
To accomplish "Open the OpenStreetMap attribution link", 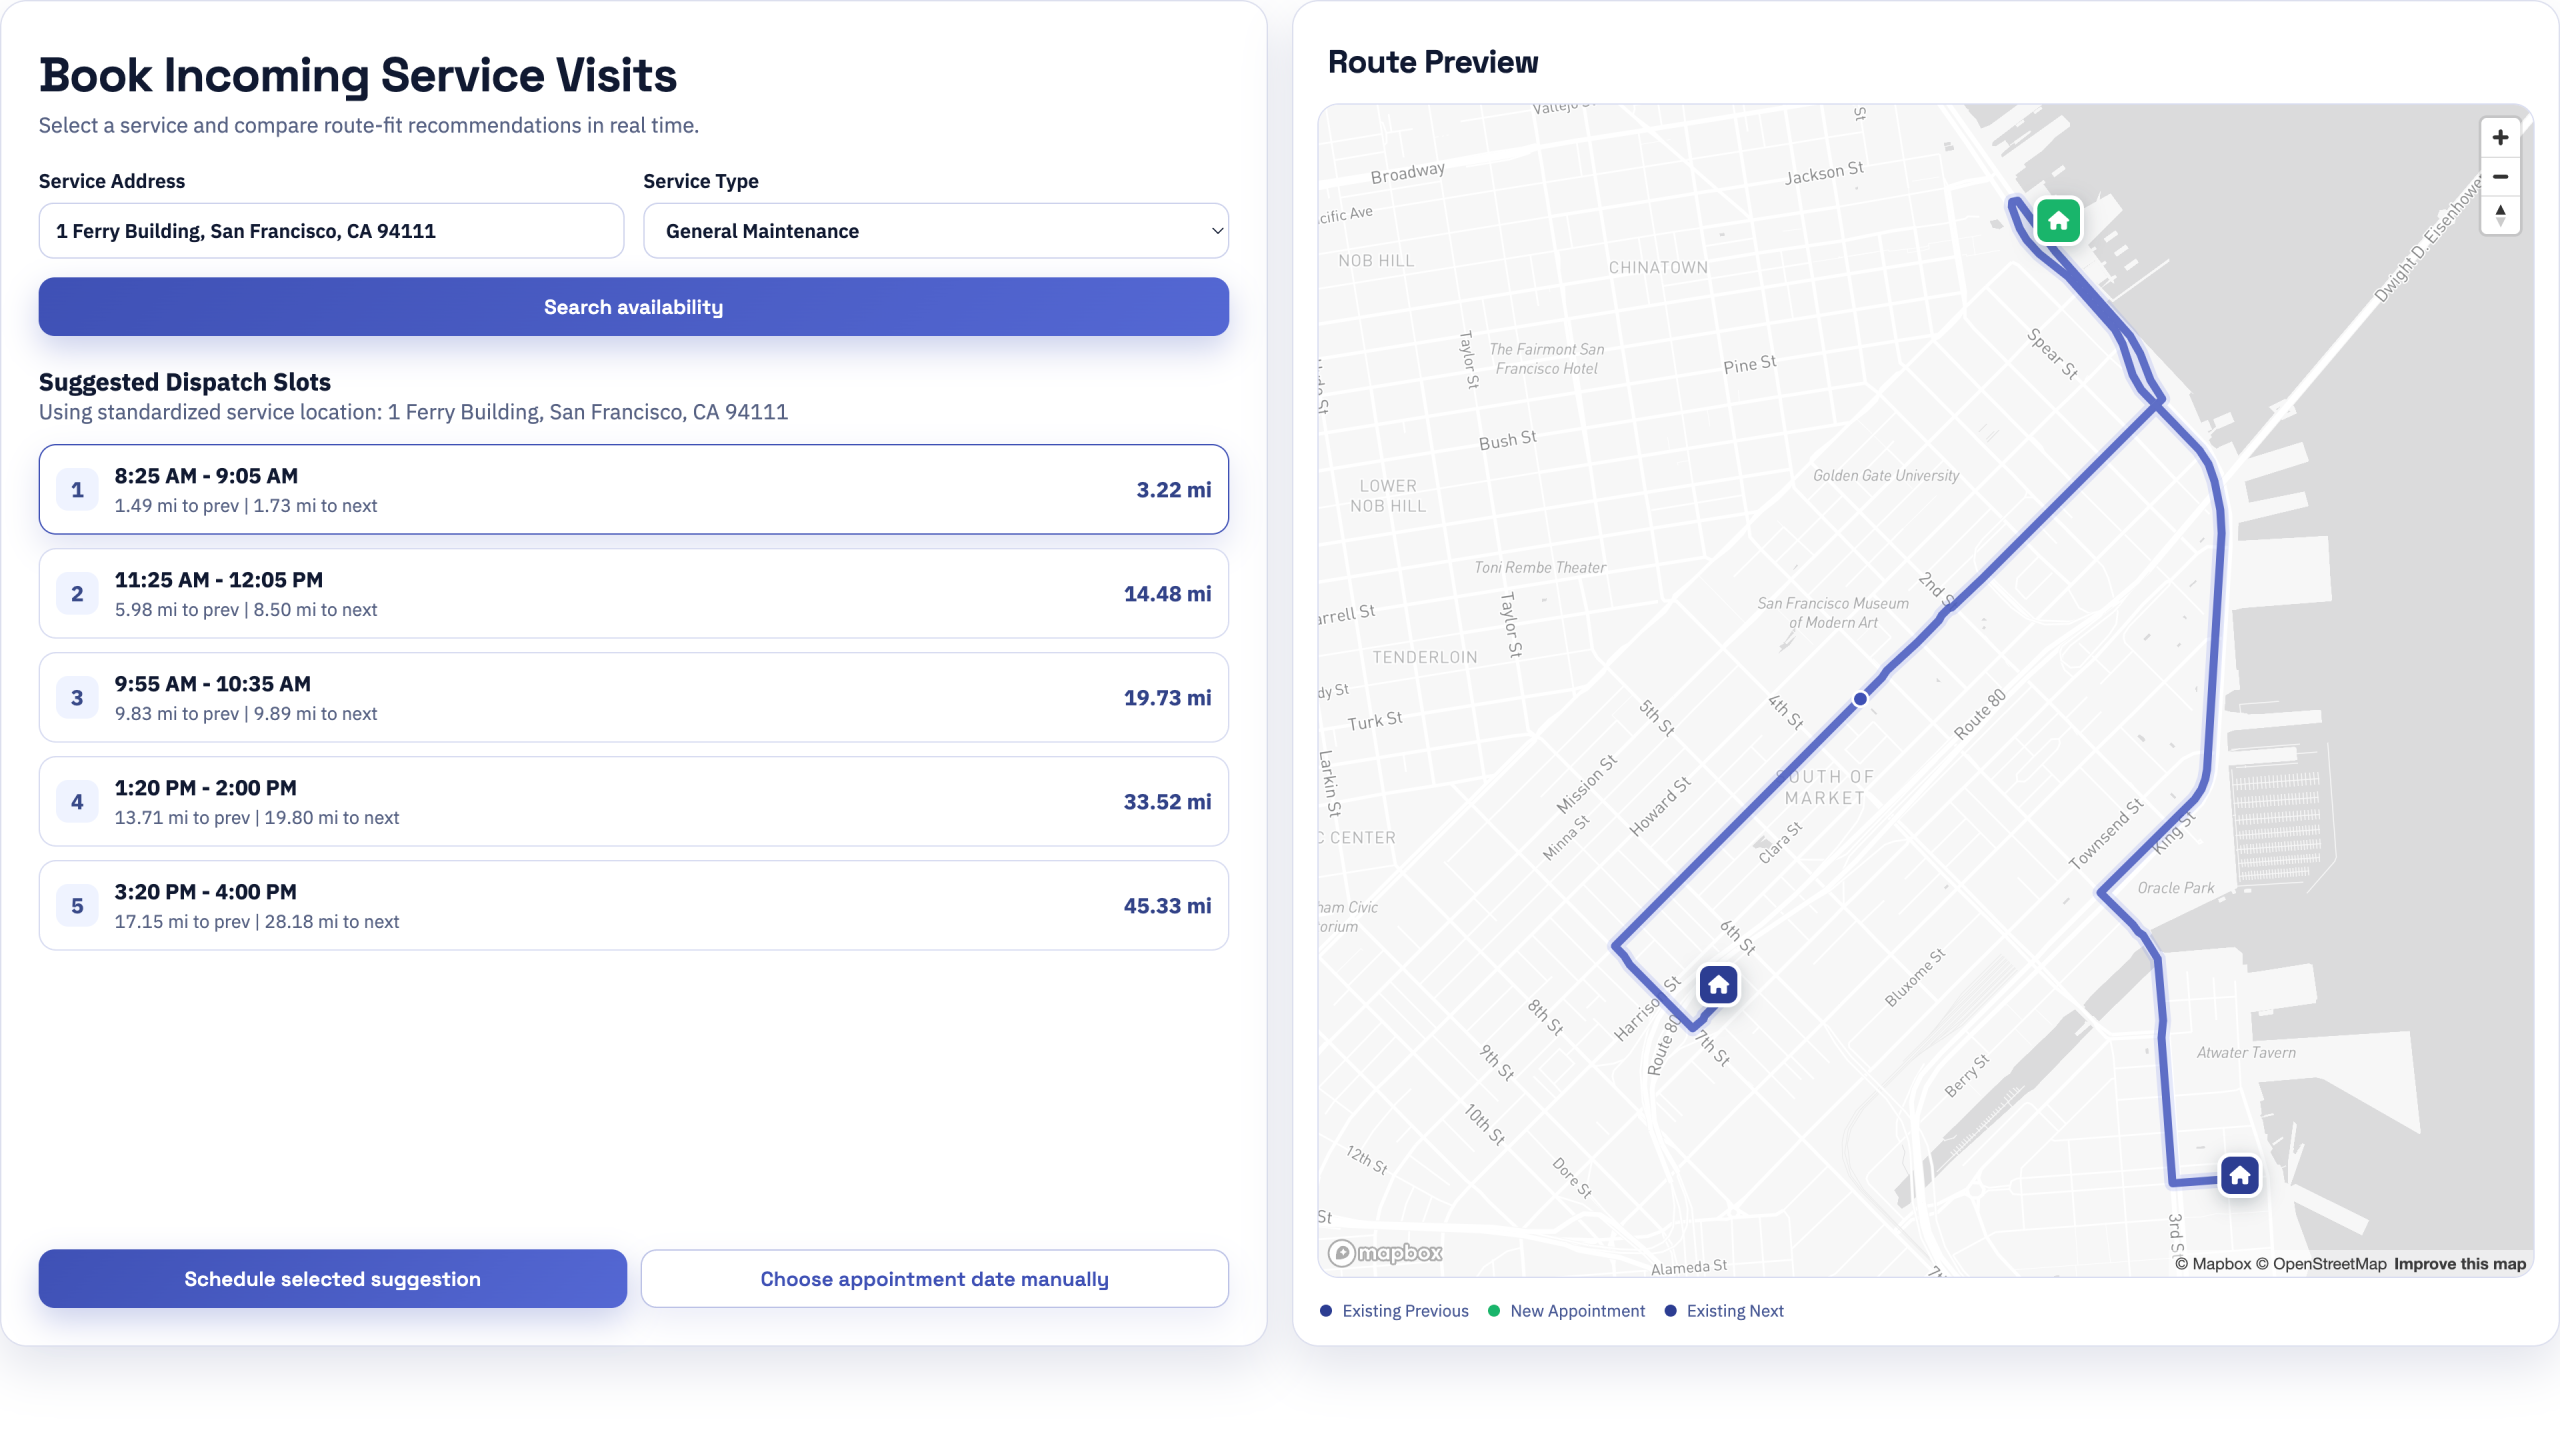I will pos(2328,1264).
